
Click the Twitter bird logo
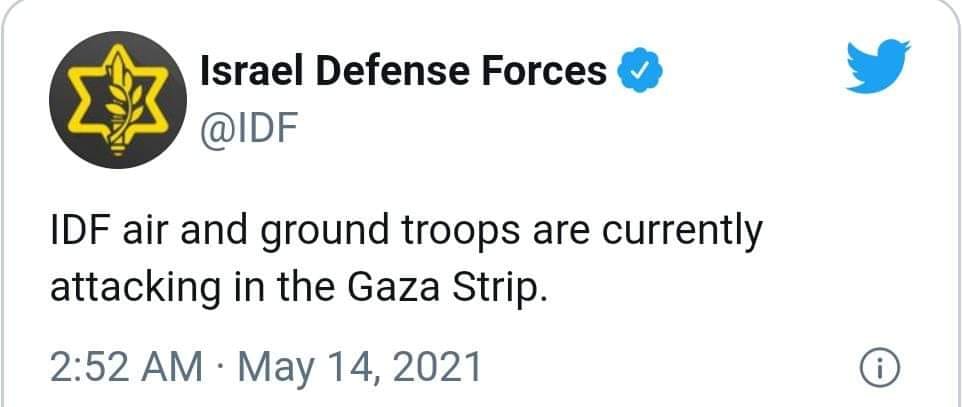point(878,65)
